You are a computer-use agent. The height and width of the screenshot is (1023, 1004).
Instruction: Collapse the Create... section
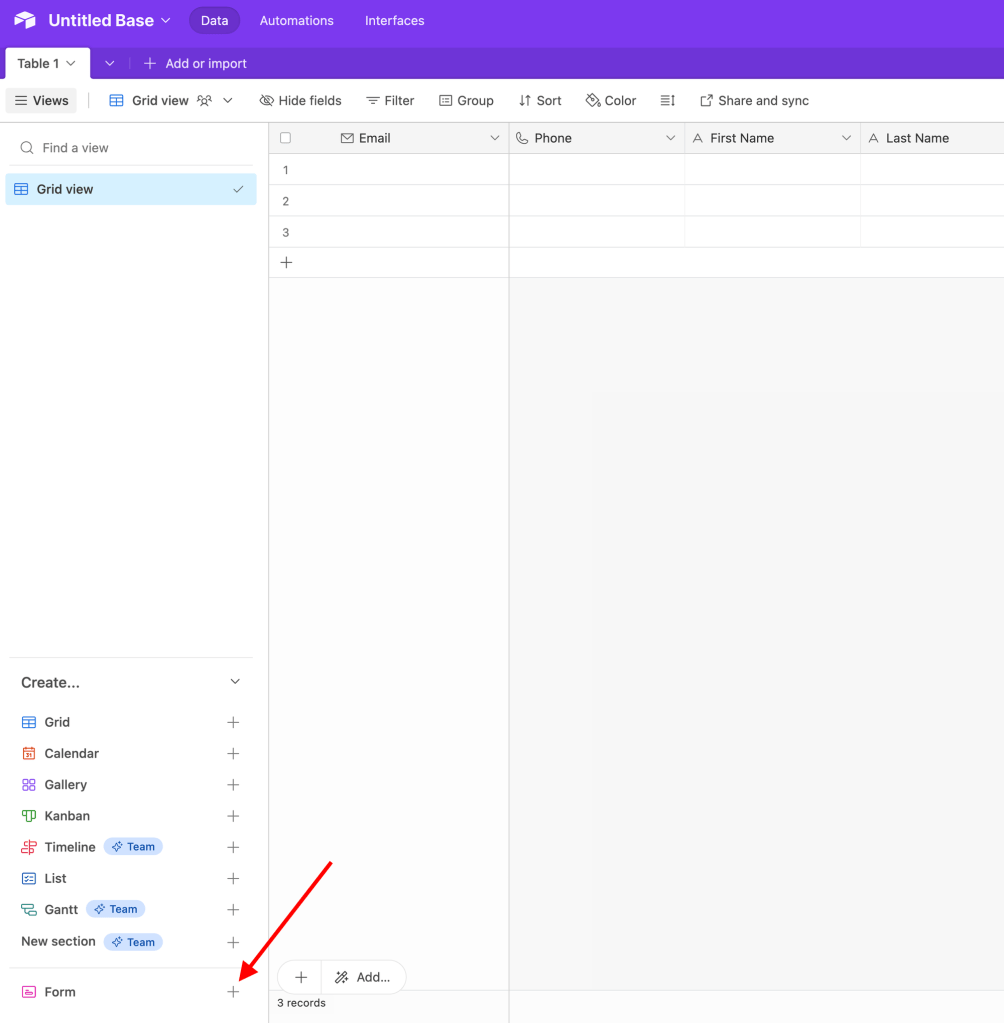click(x=234, y=681)
